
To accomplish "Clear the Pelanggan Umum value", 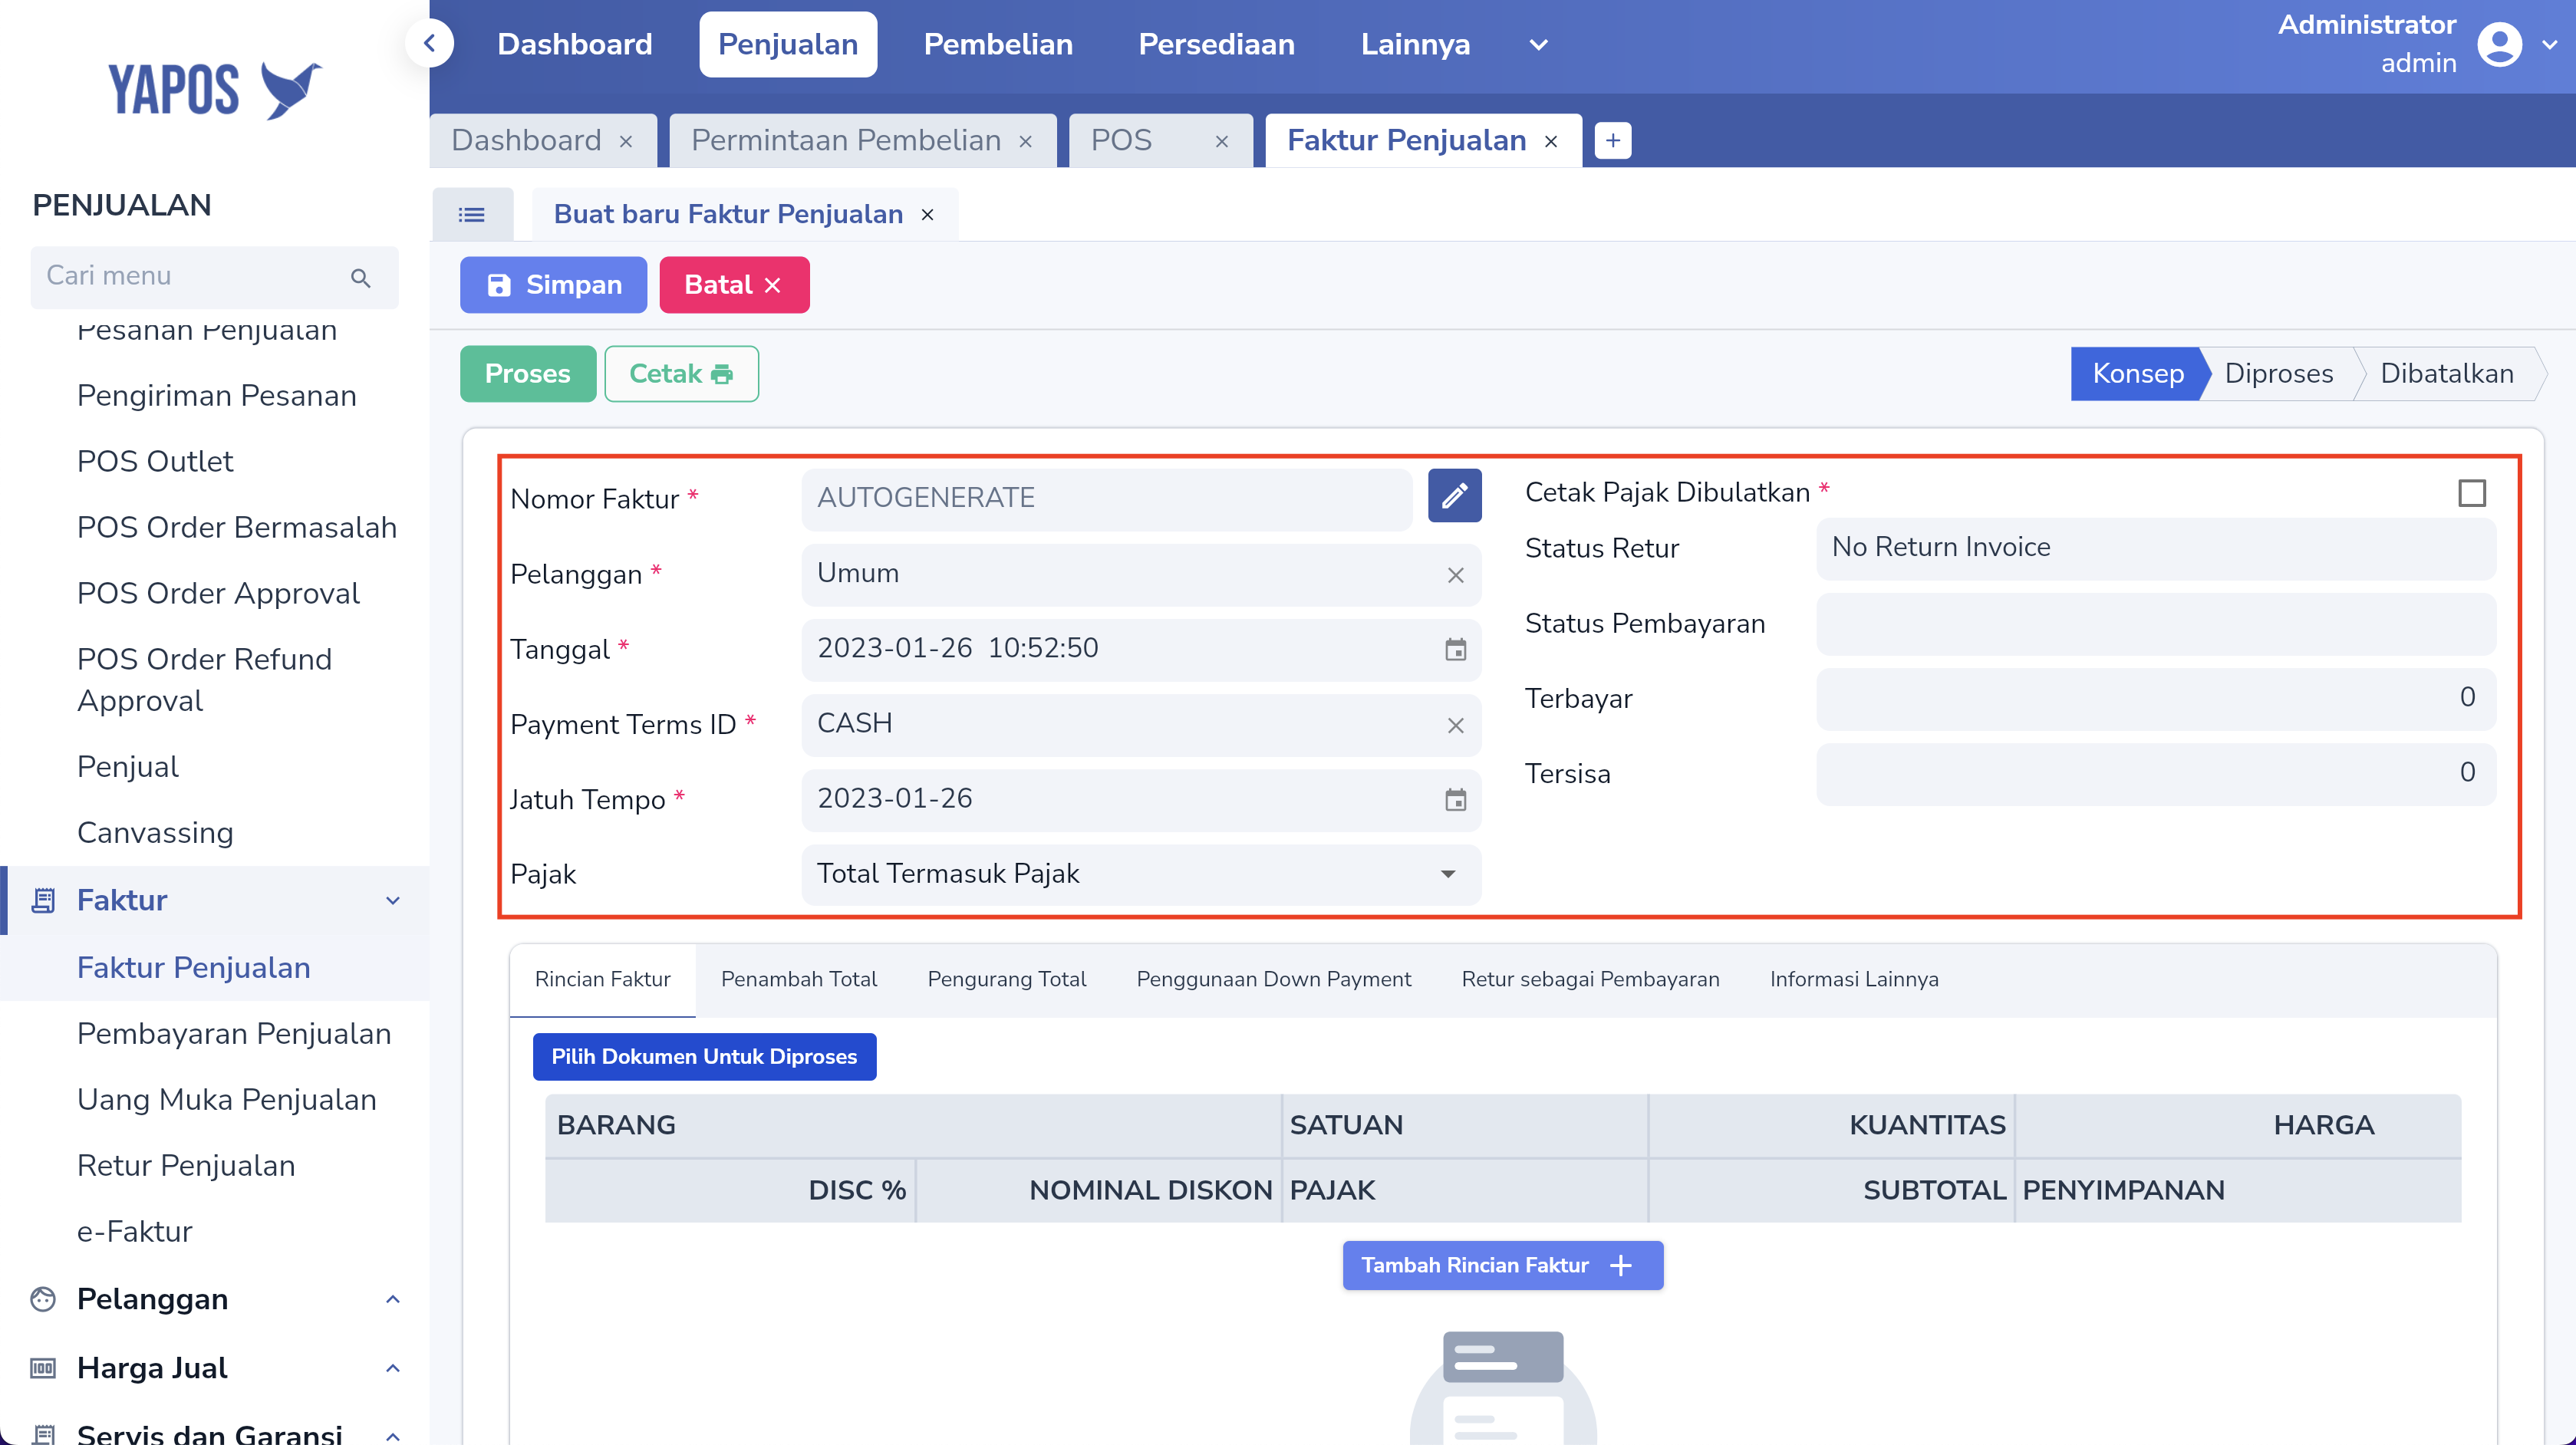I will 1455,575.
